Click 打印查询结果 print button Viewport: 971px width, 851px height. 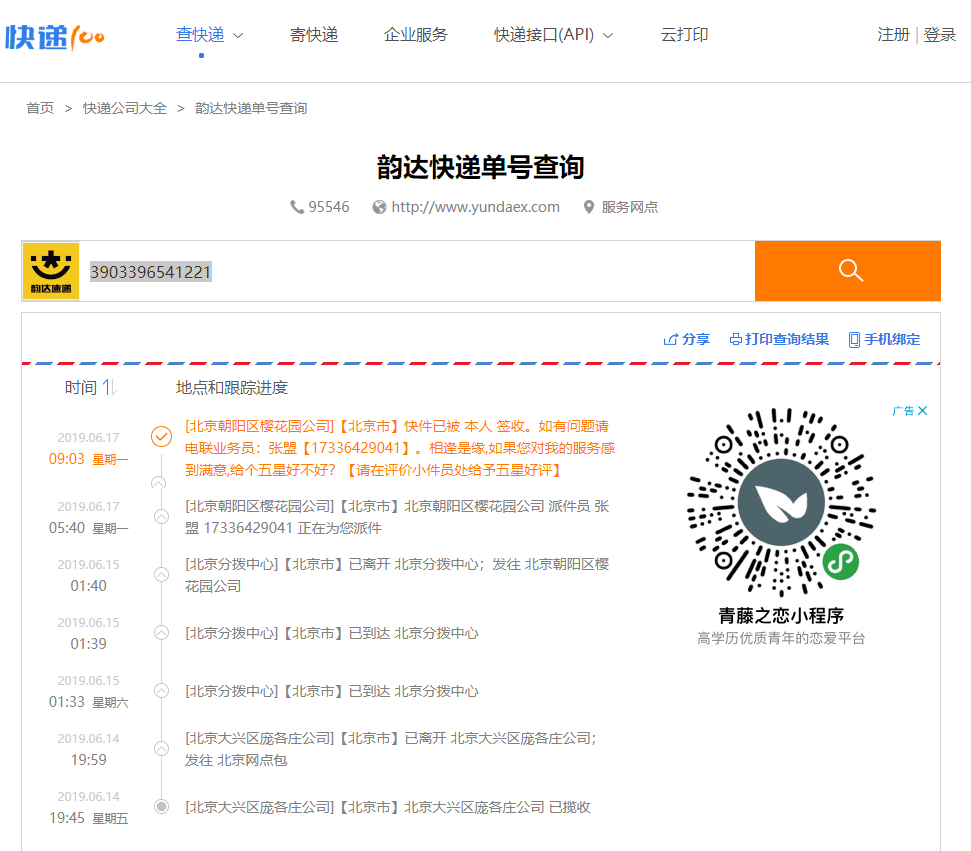tap(779, 339)
